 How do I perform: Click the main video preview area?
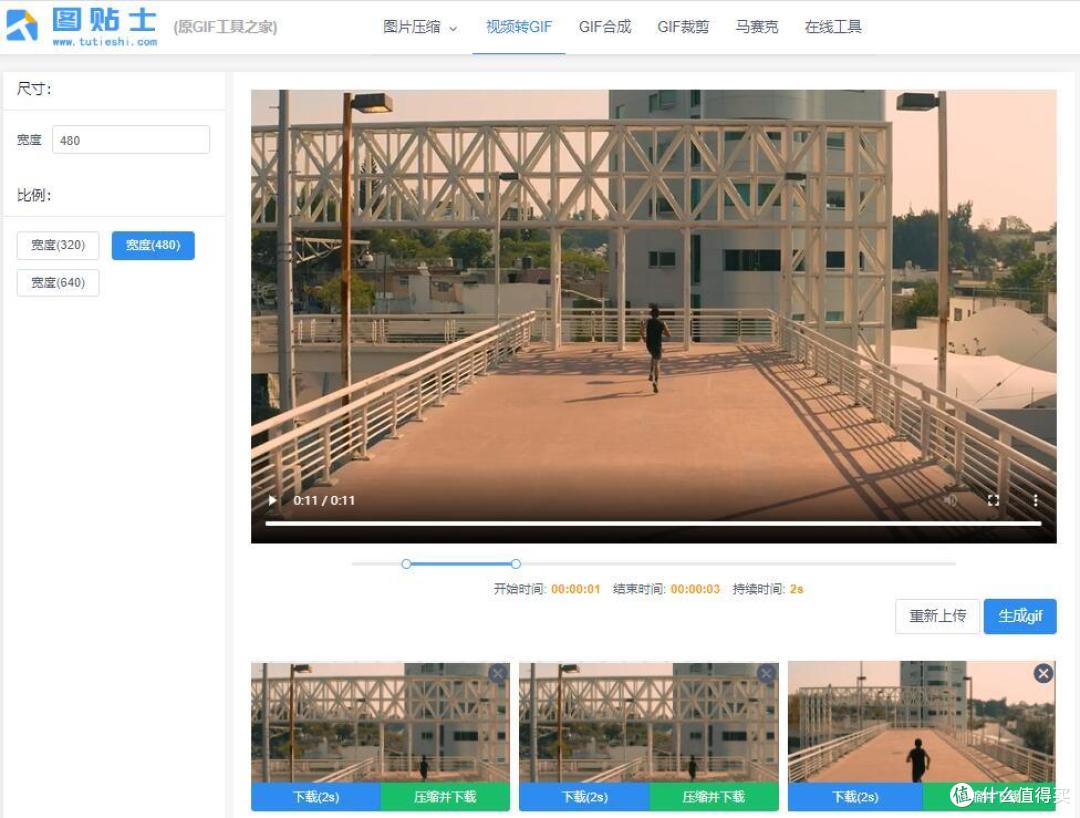(x=654, y=316)
